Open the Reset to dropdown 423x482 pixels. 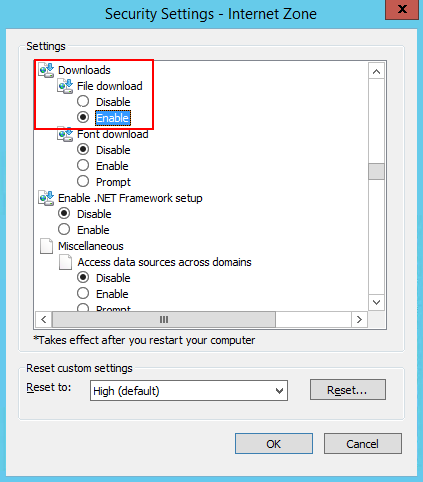point(189,391)
